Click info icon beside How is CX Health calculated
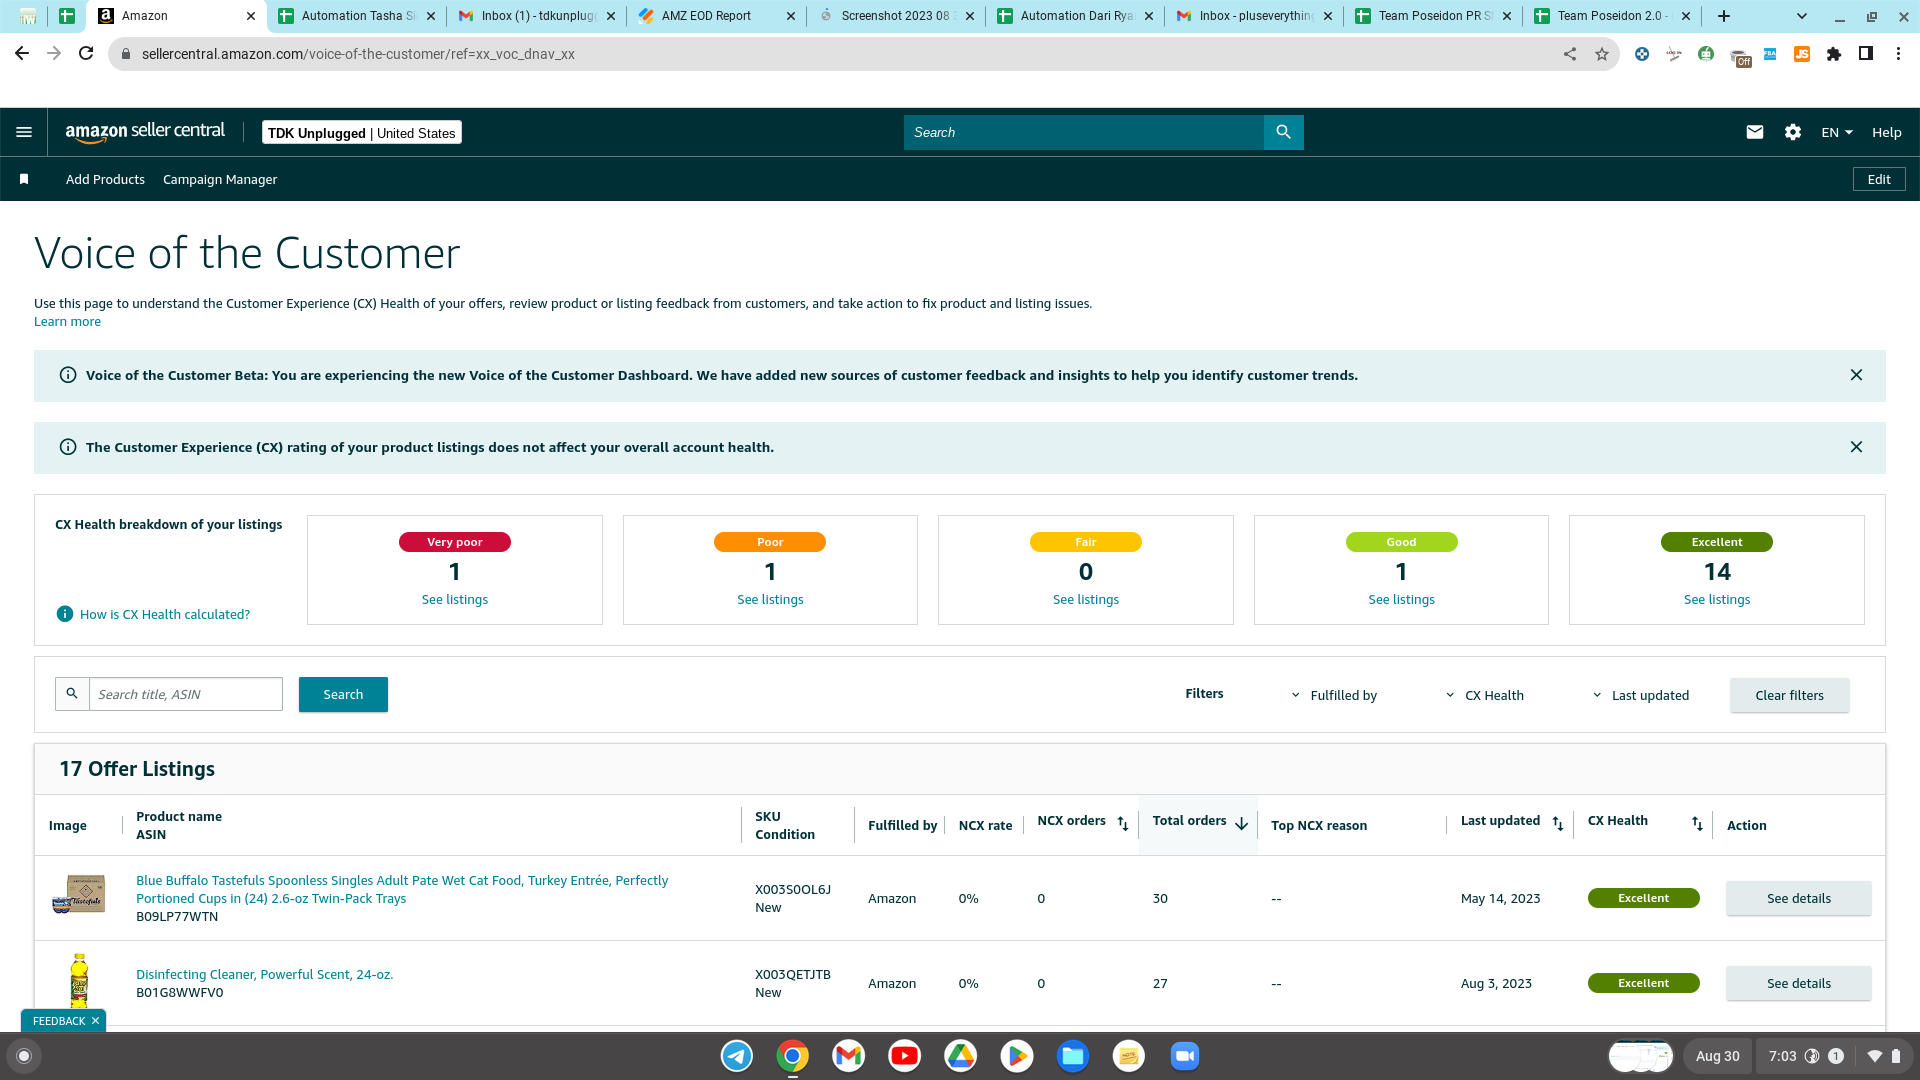Screen dimensions: 1920x1080 click(x=65, y=614)
